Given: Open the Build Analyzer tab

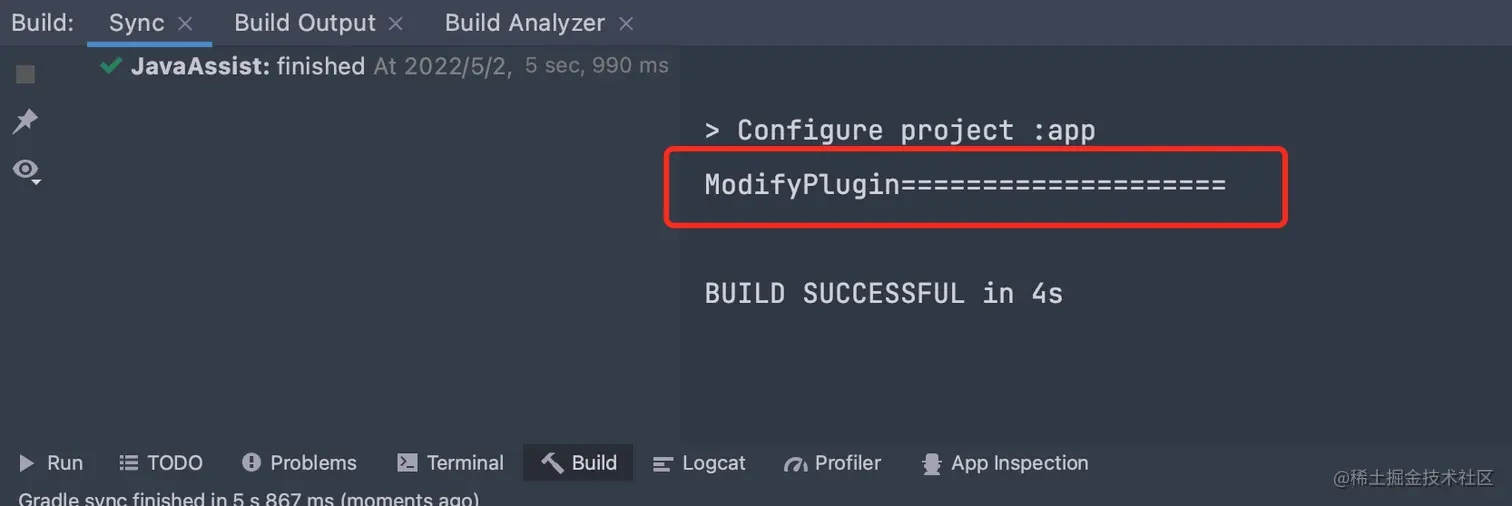Looking at the screenshot, I should pos(525,23).
